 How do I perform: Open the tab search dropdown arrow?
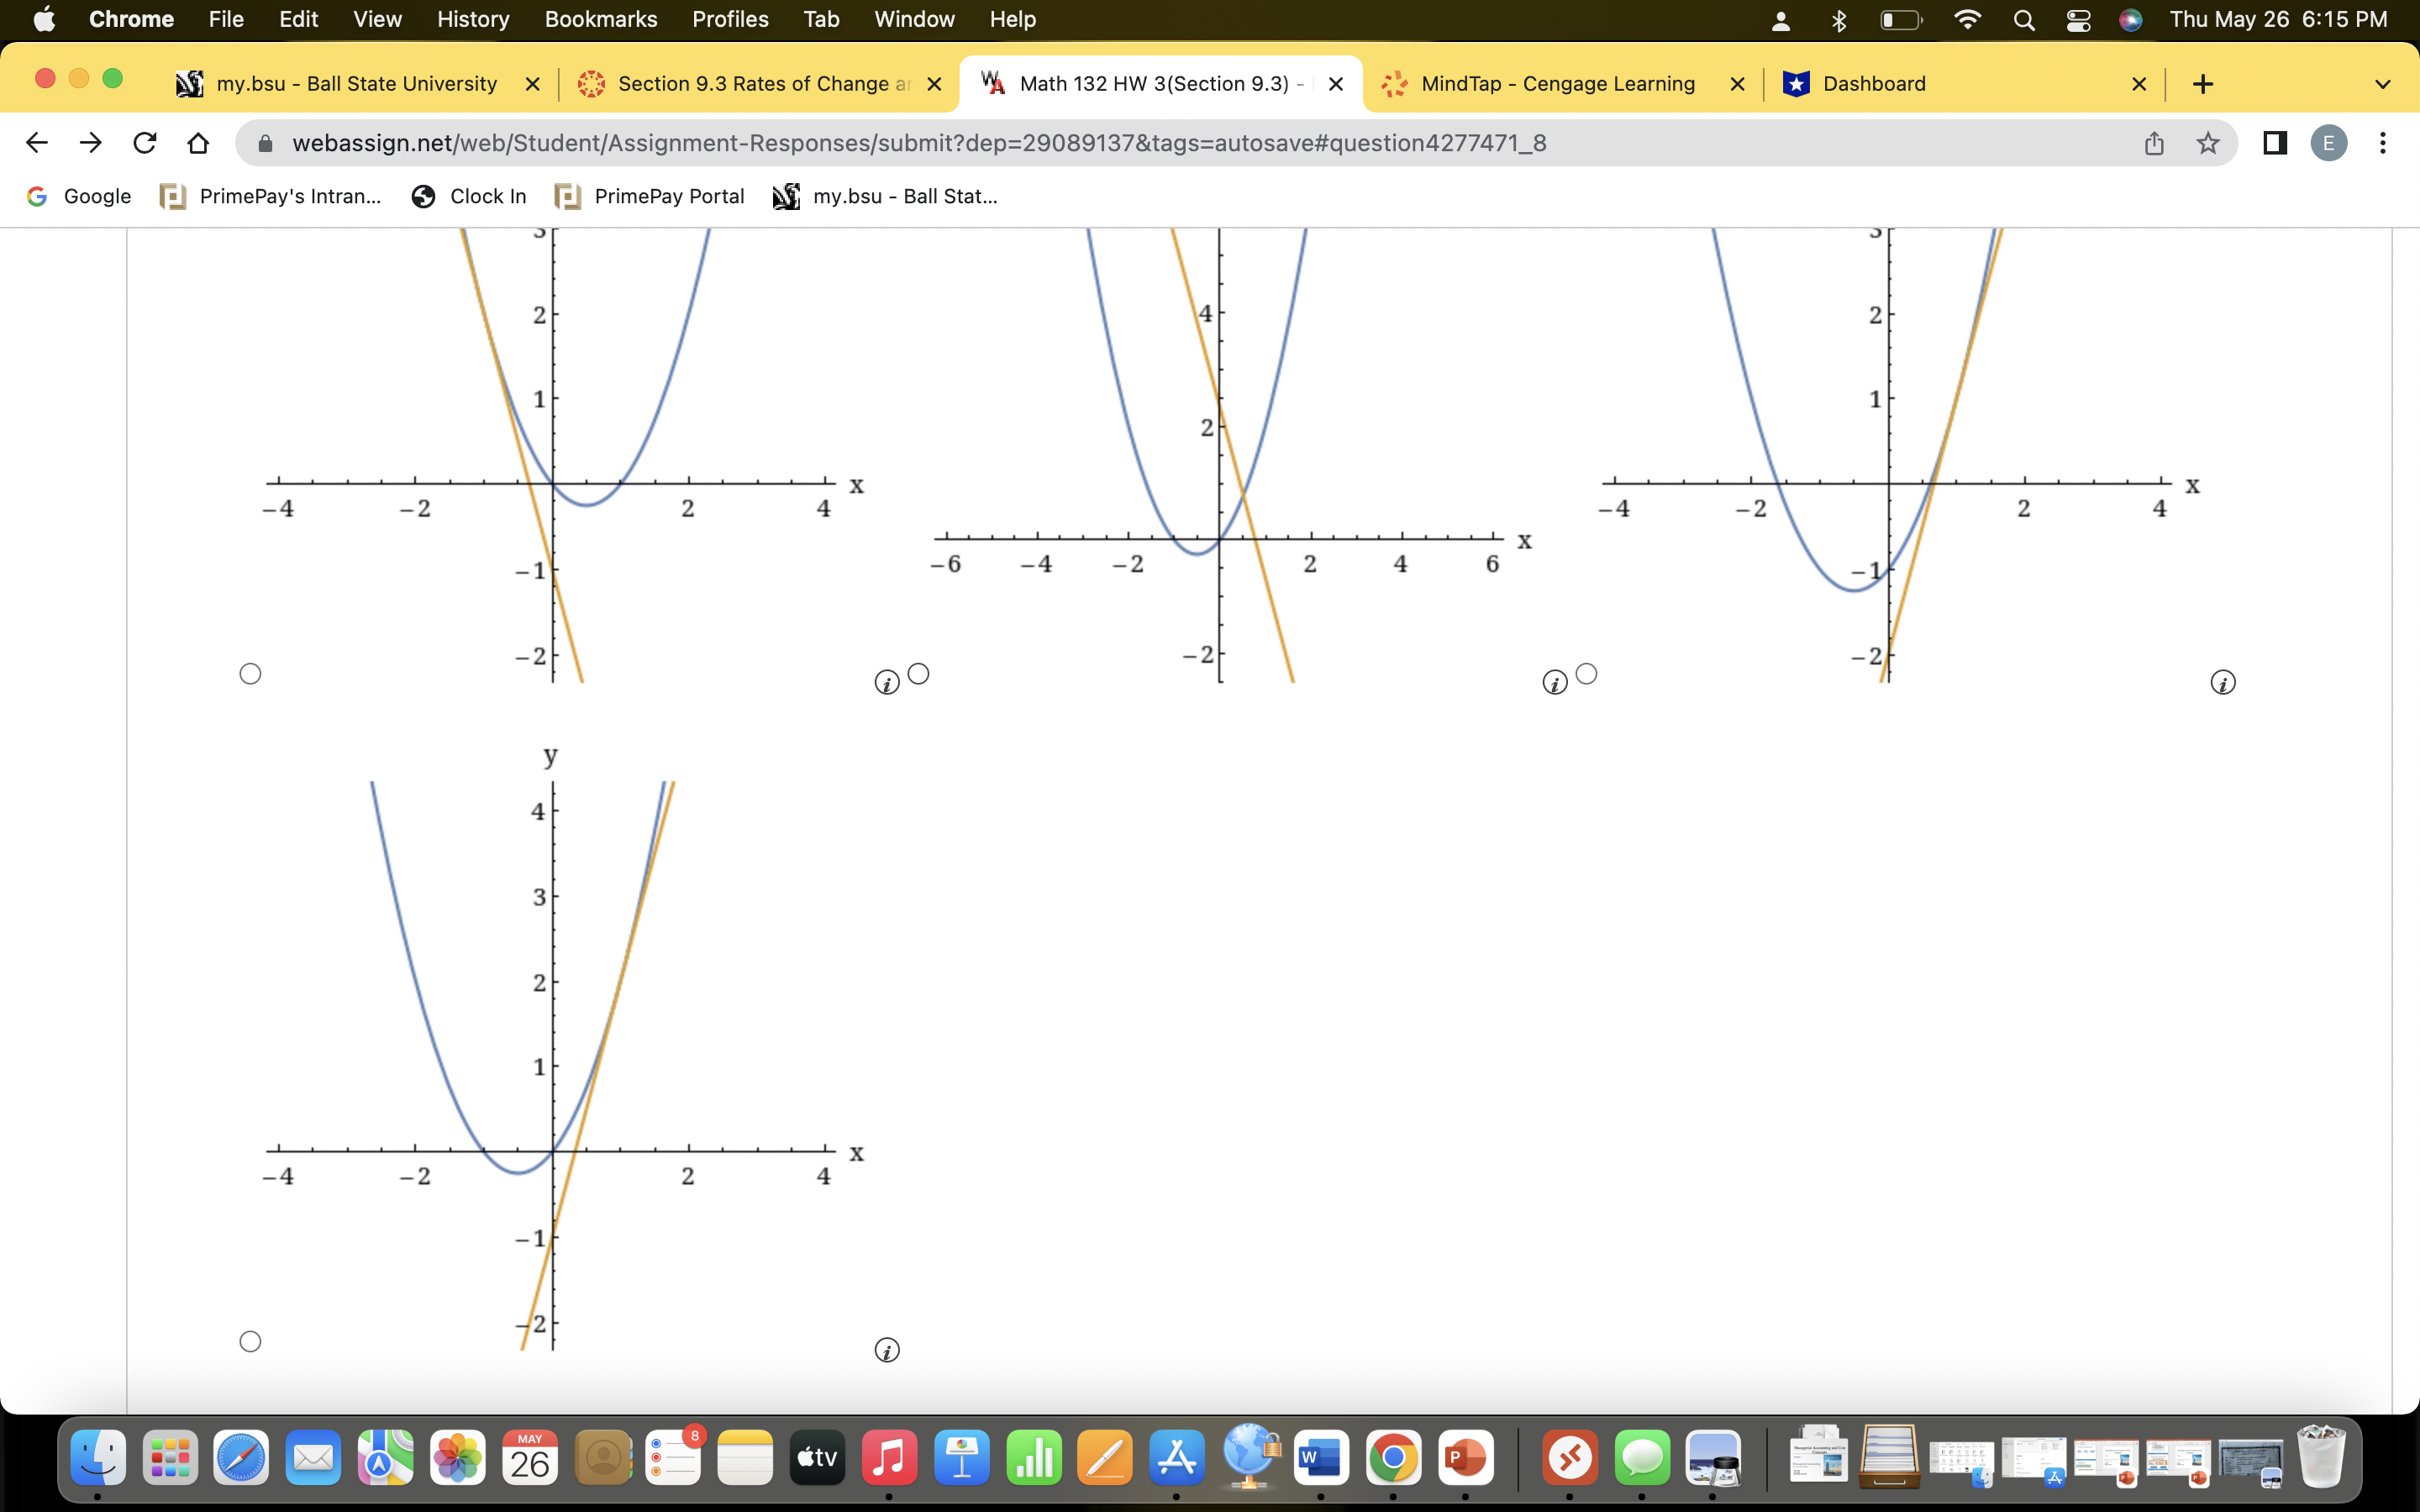[2383, 83]
